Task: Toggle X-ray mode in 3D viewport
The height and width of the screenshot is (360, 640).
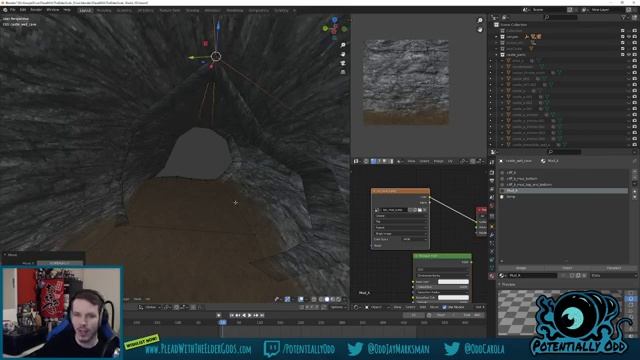Action: tap(313, 299)
